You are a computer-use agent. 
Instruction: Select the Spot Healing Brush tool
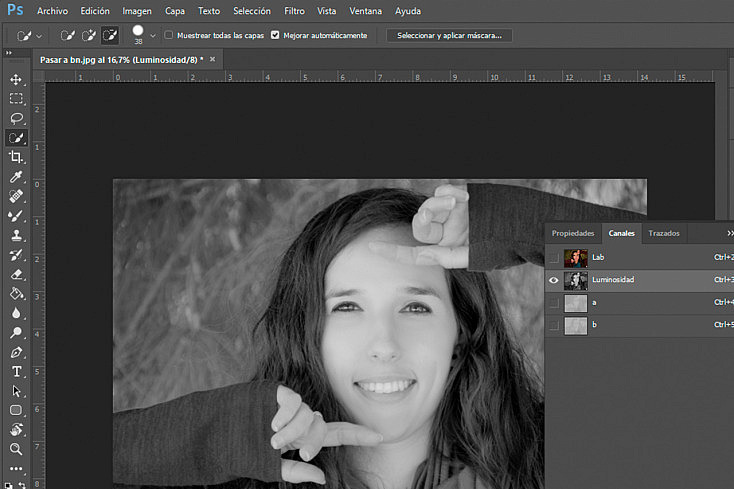point(16,196)
